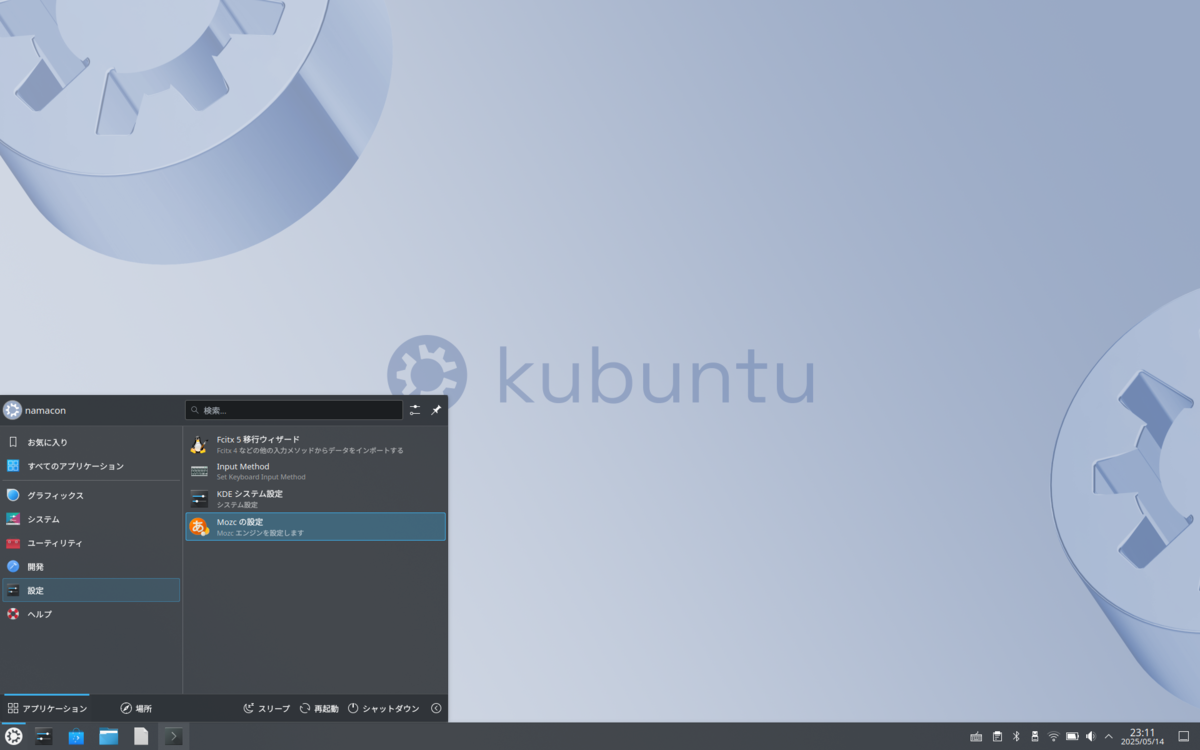Launch Fcitx 5 移行ウィザード
This screenshot has width=1200, height=750.
pos(315,445)
